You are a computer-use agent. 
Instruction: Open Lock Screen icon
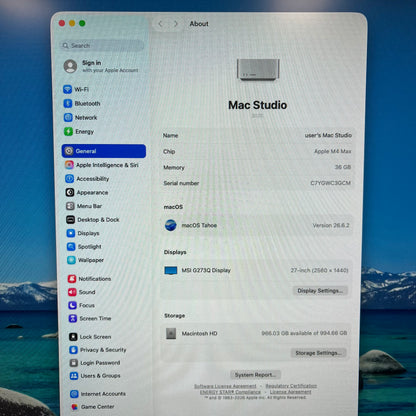point(73,337)
